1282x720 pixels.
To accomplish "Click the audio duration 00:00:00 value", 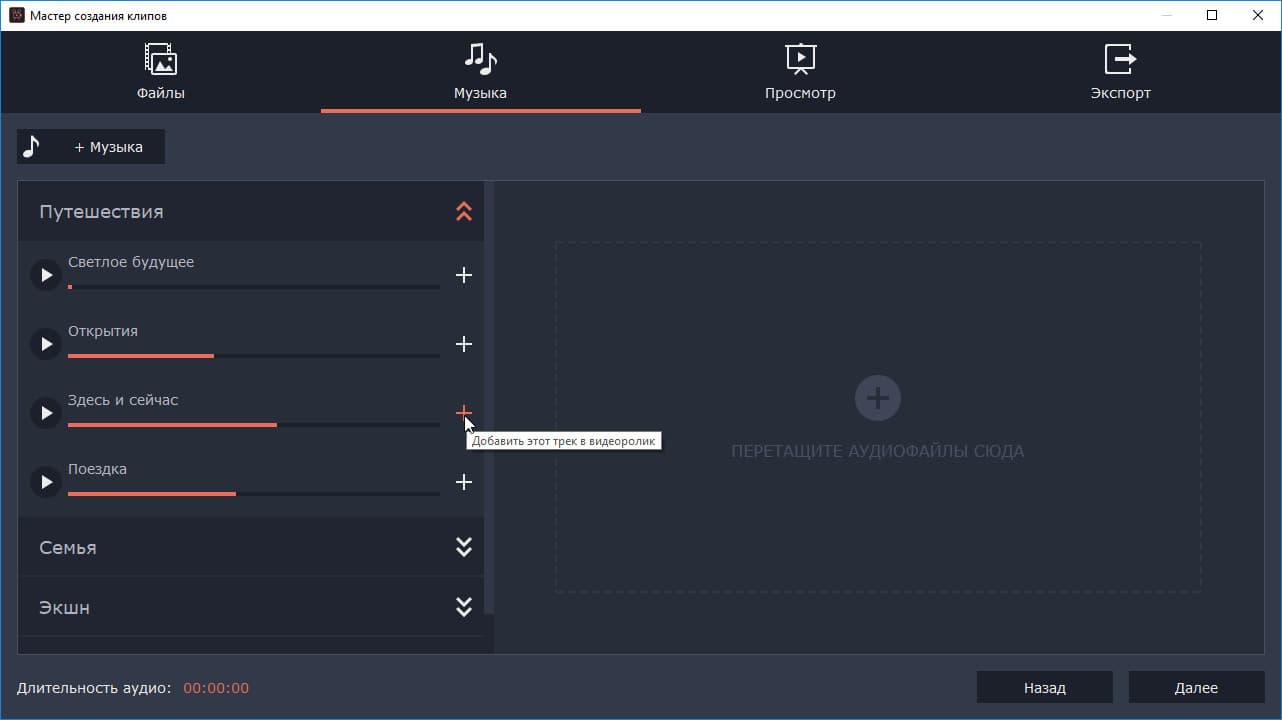I will (x=216, y=688).
